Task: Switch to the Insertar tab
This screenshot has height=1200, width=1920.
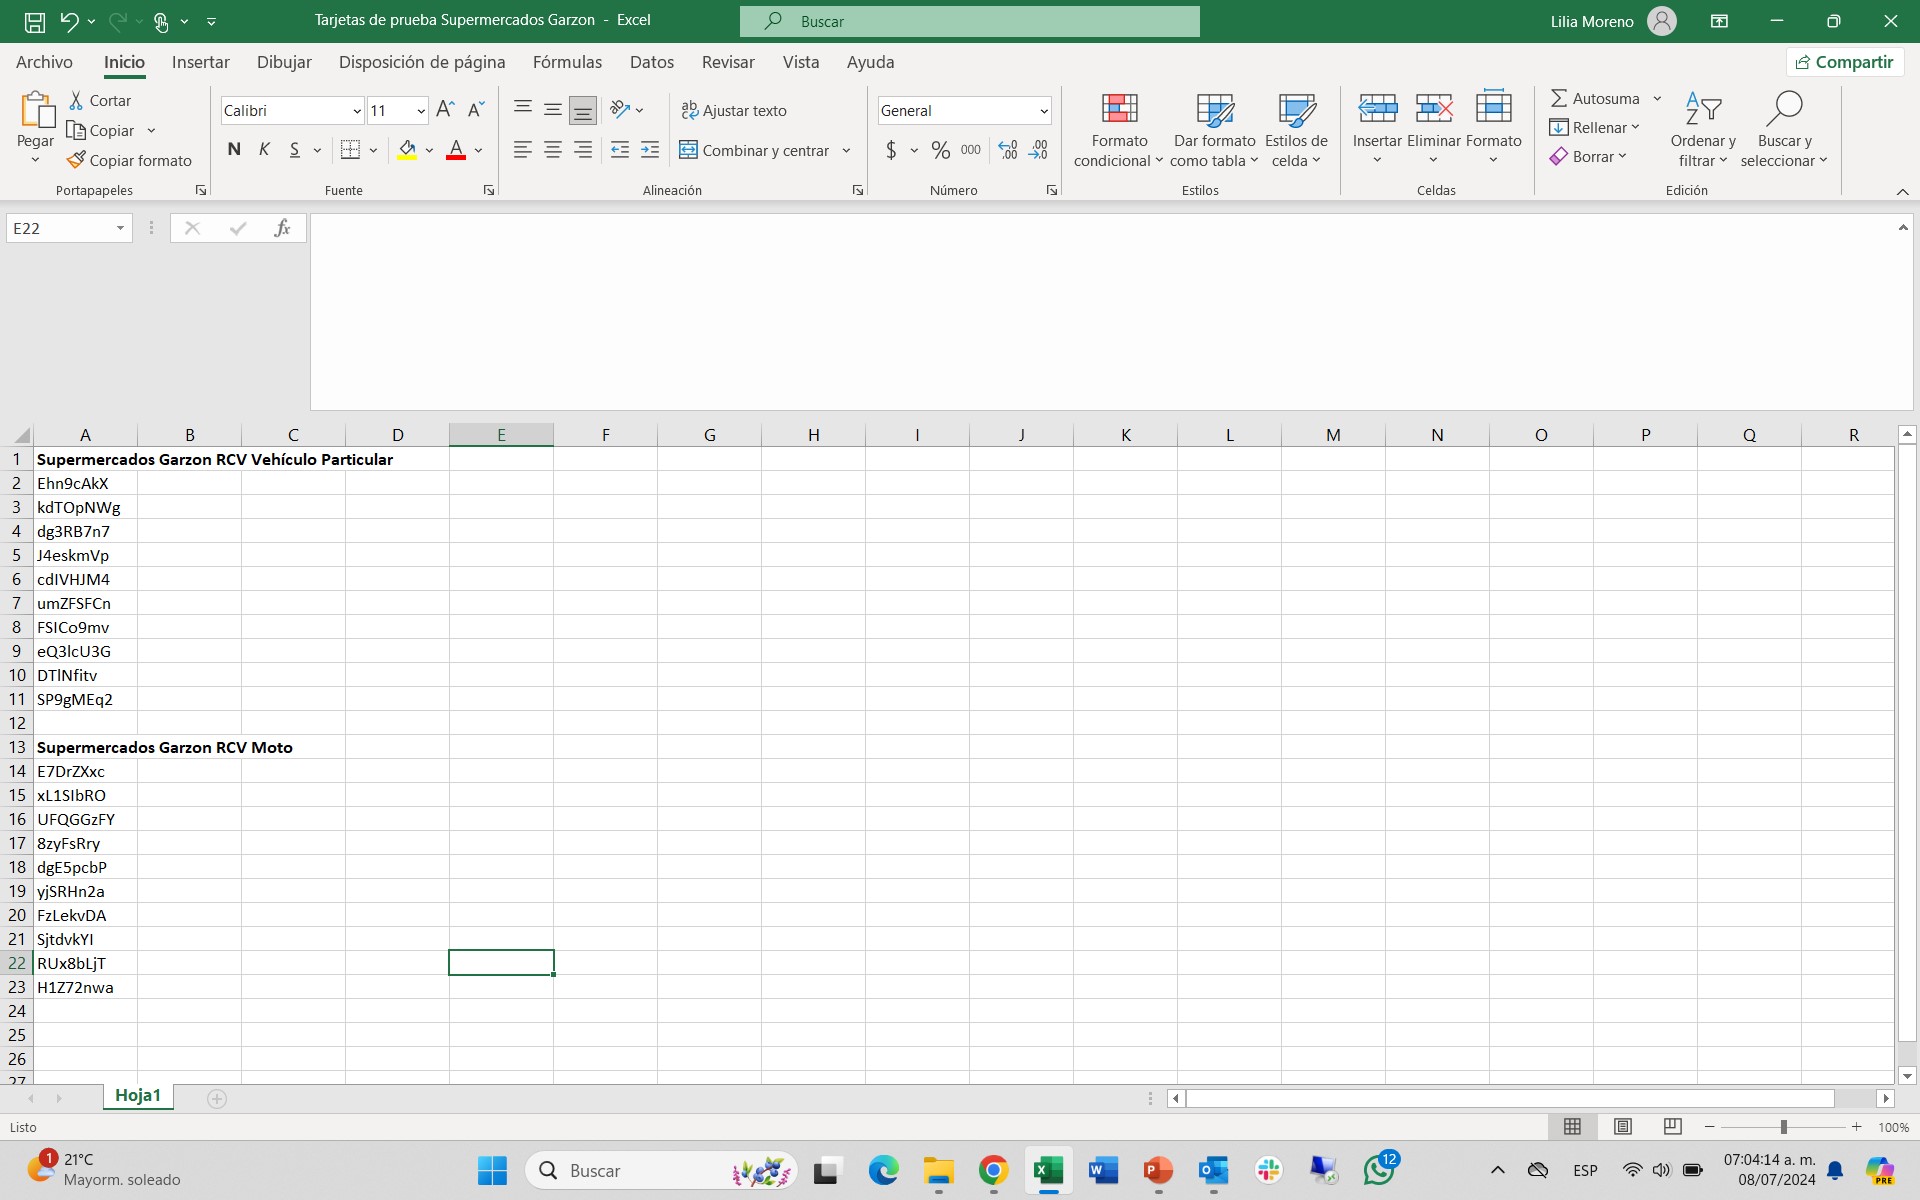Action: 200,62
